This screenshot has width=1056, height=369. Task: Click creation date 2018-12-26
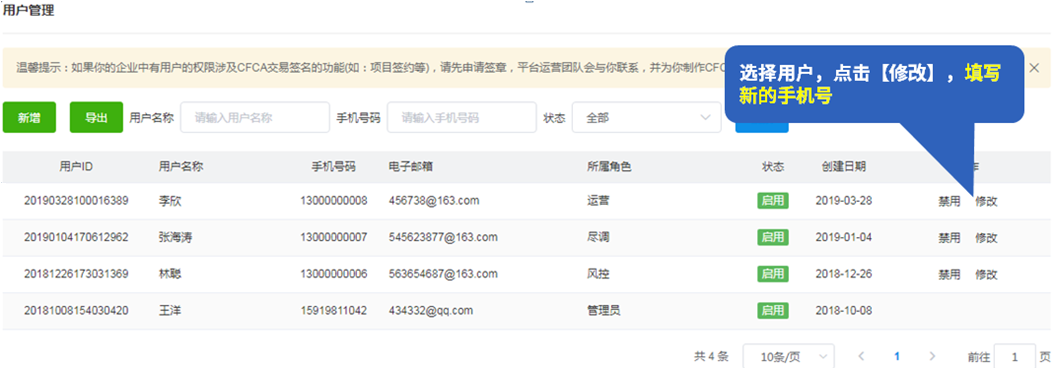tap(844, 273)
